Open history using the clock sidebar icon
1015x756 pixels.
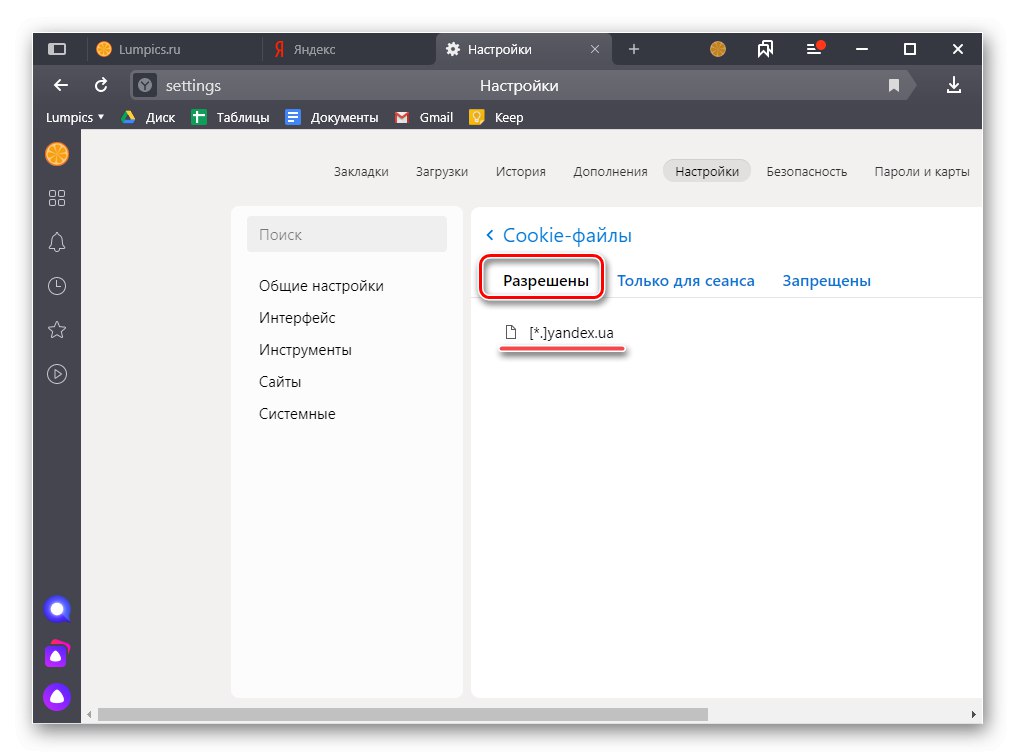[x=57, y=286]
